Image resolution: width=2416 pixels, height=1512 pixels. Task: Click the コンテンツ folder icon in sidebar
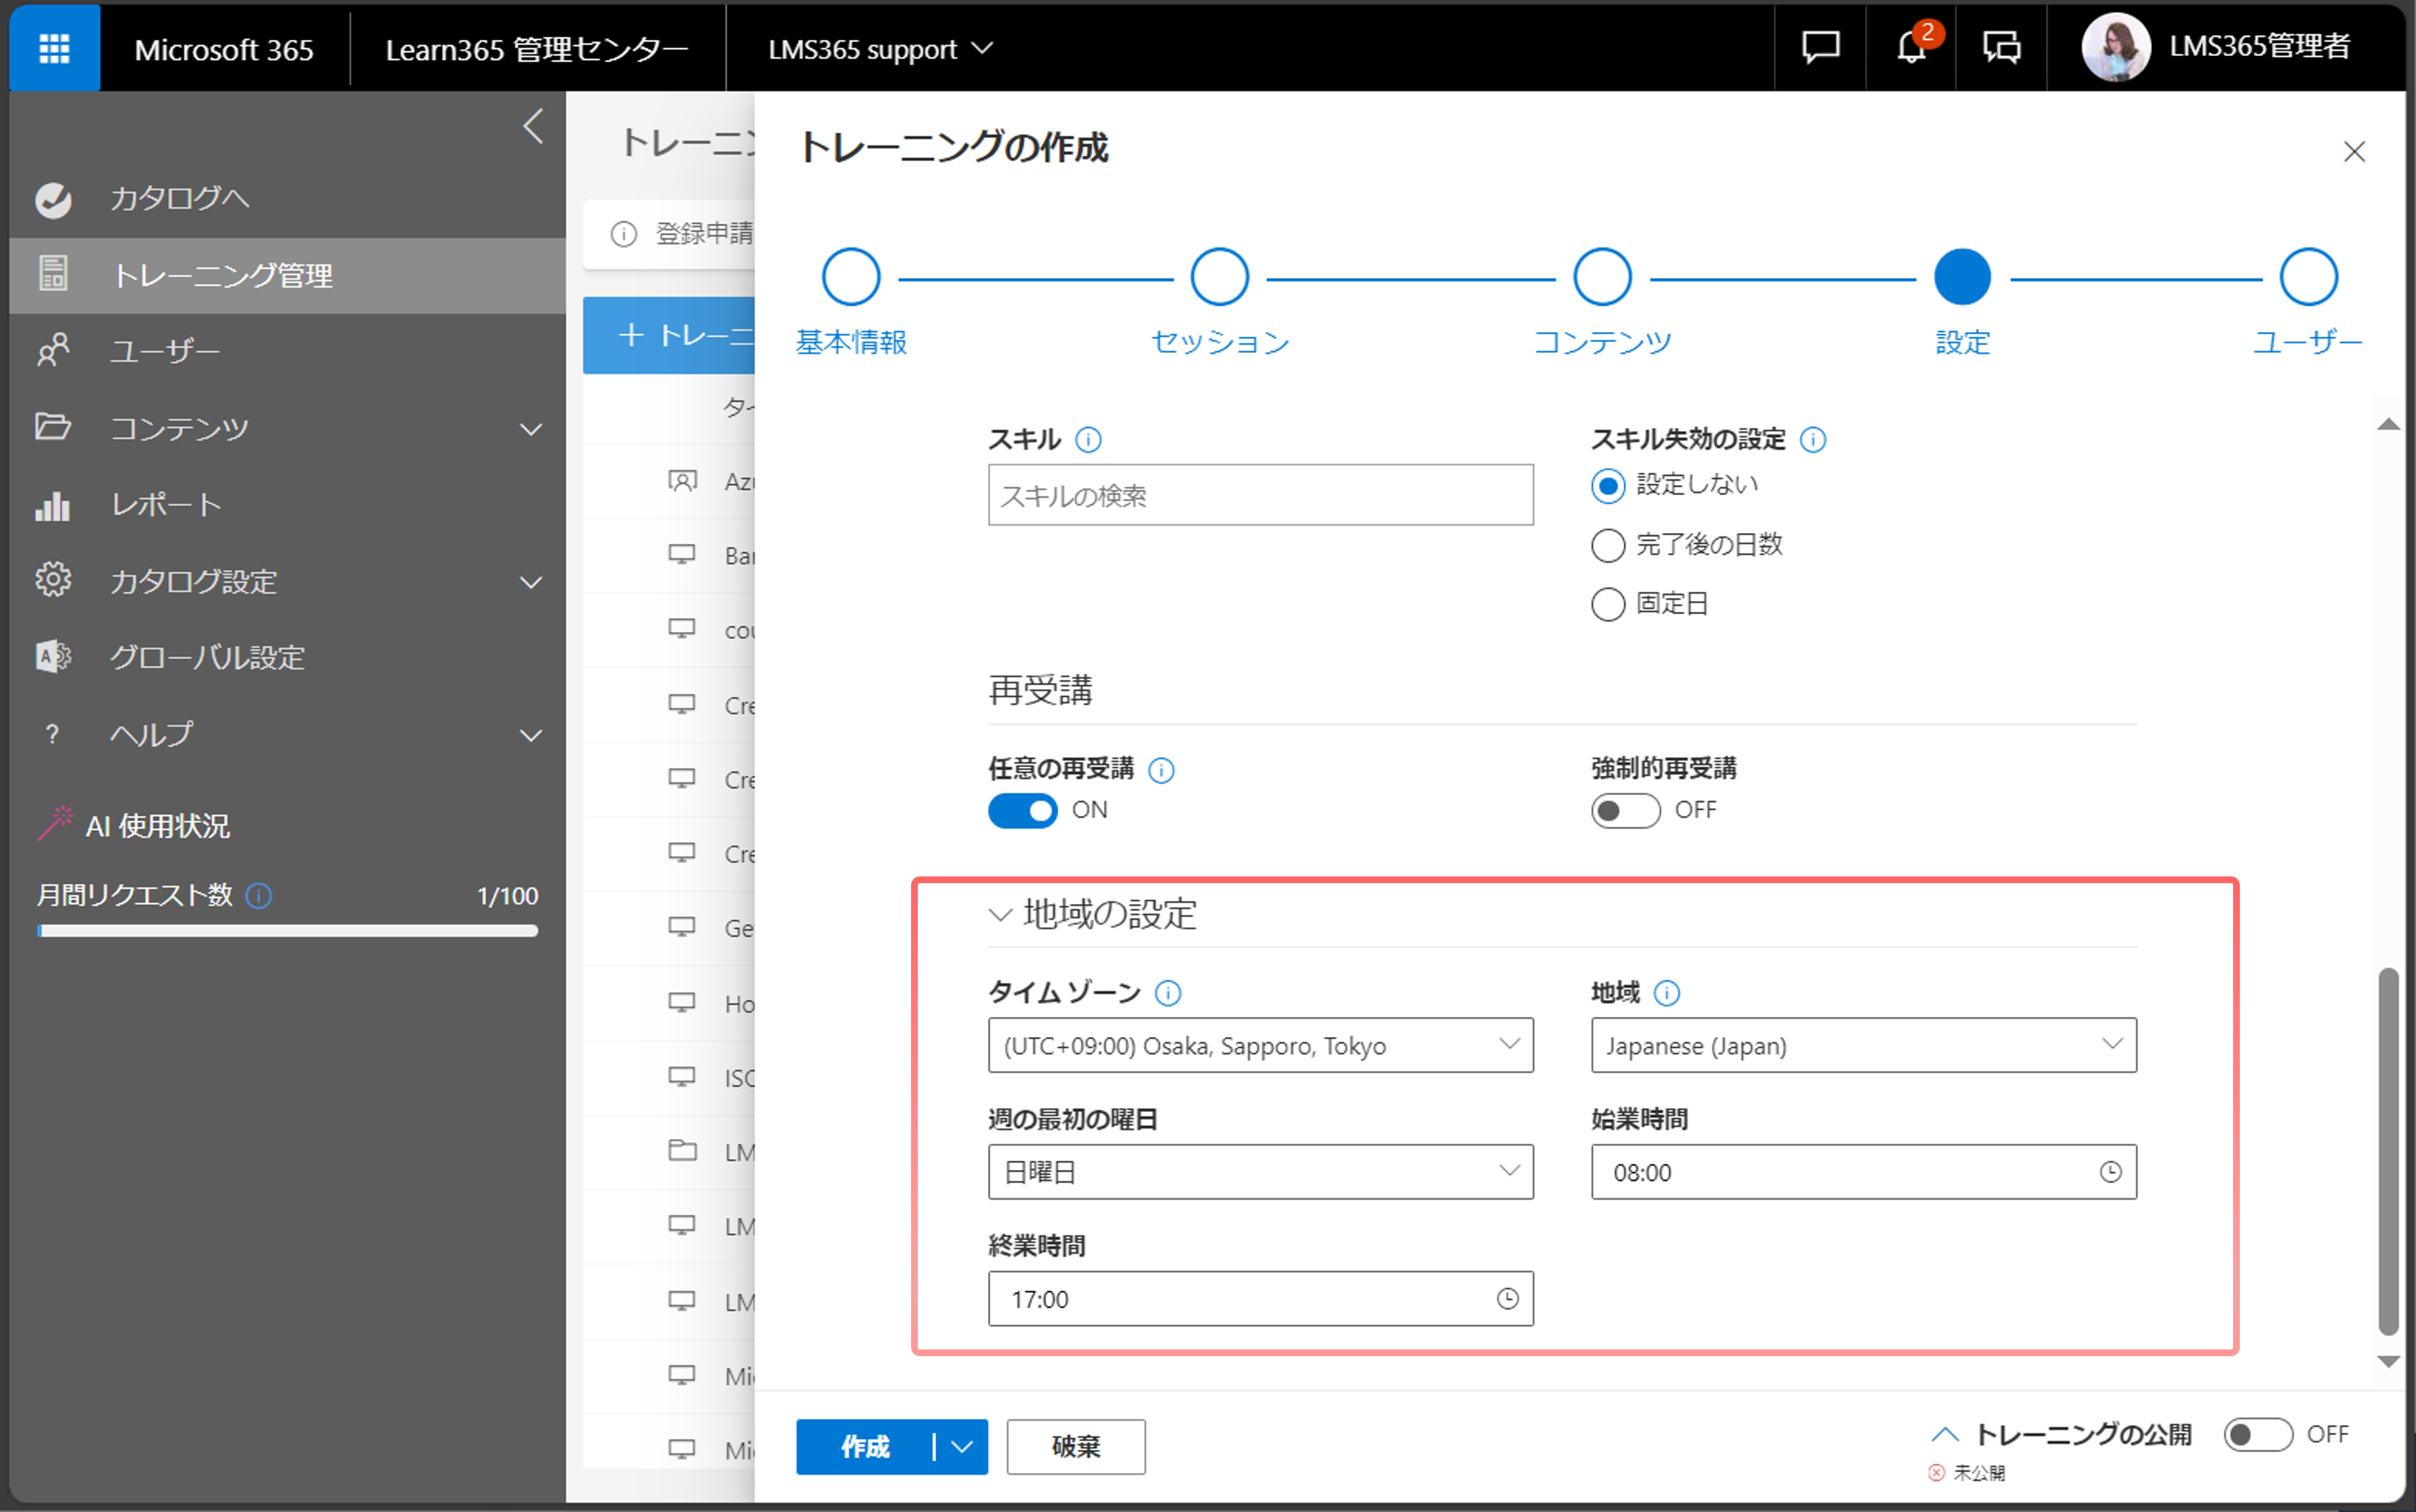53,427
